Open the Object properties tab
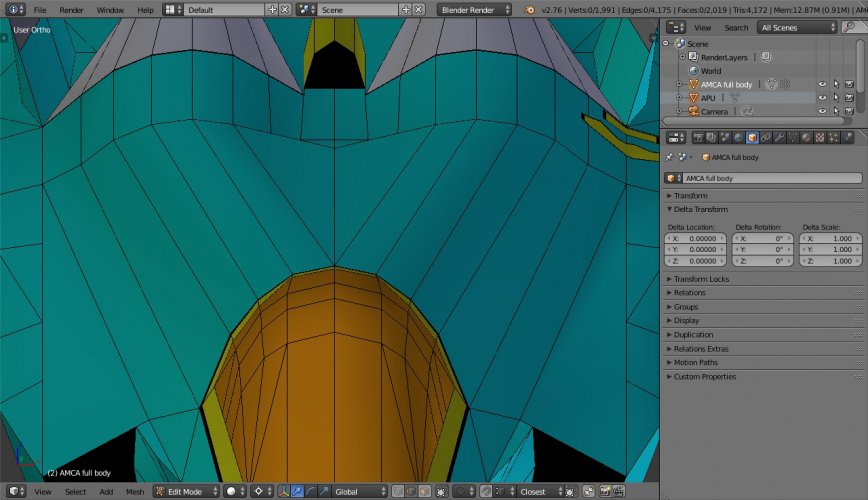The width and height of the screenshot is (868, 500). pos(752,137)
